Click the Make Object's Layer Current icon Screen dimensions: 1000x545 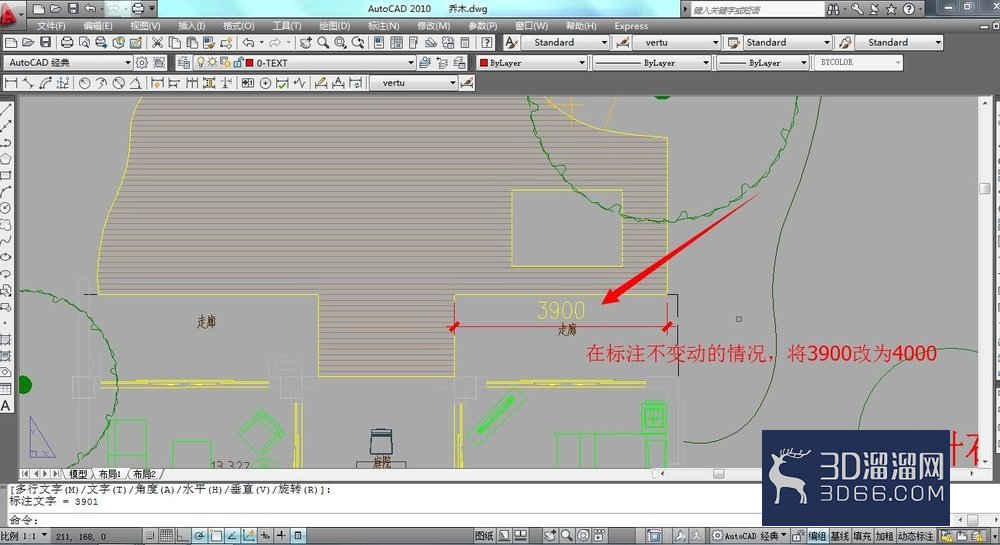point(425,62)
